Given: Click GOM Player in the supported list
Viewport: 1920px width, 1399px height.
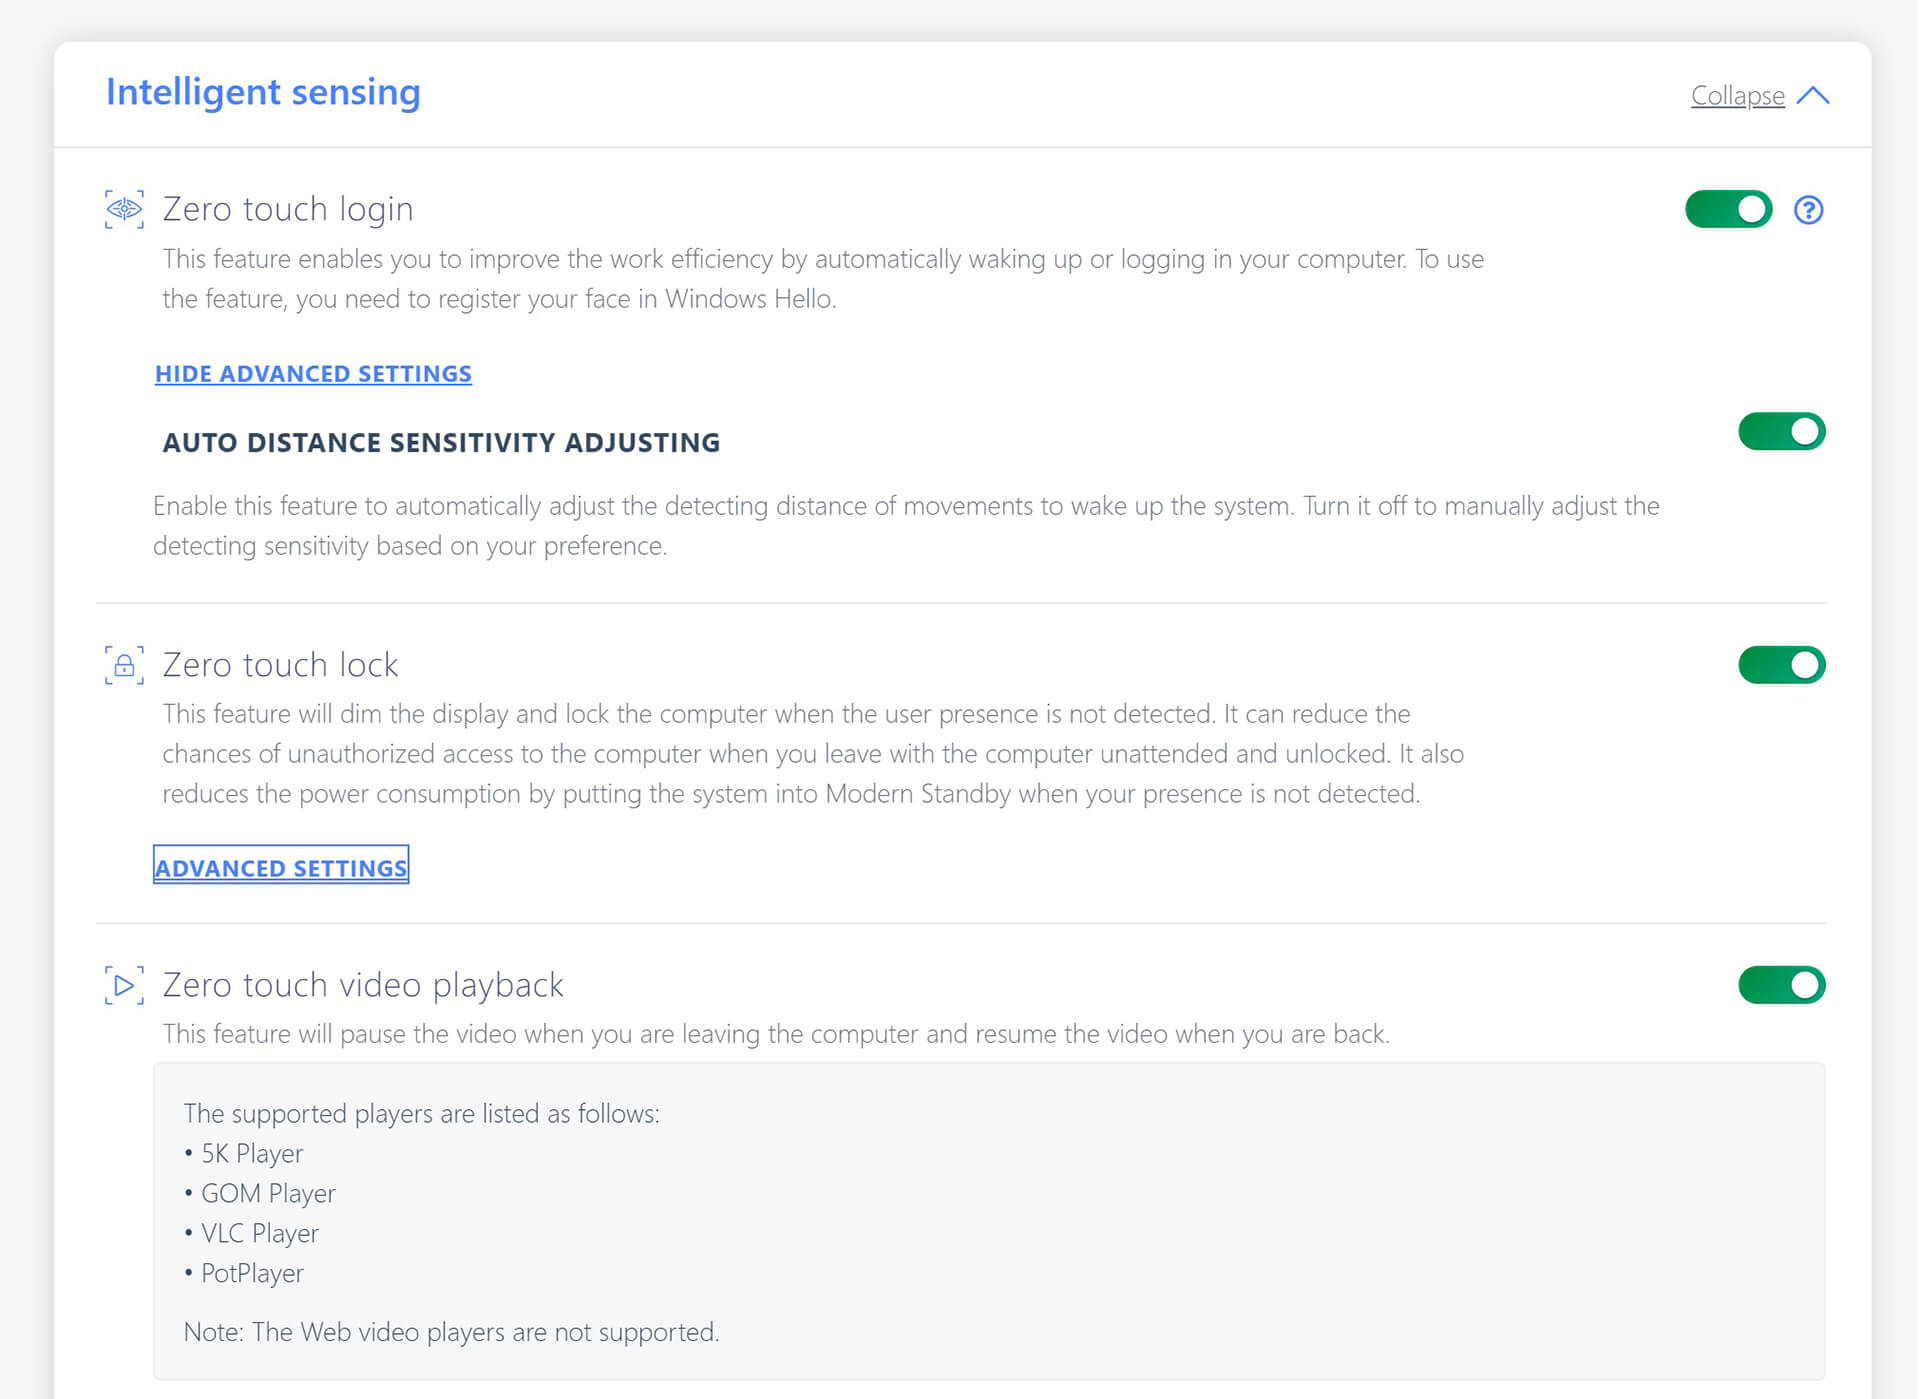Looking at the screenshot, I should pos(268,1193).
